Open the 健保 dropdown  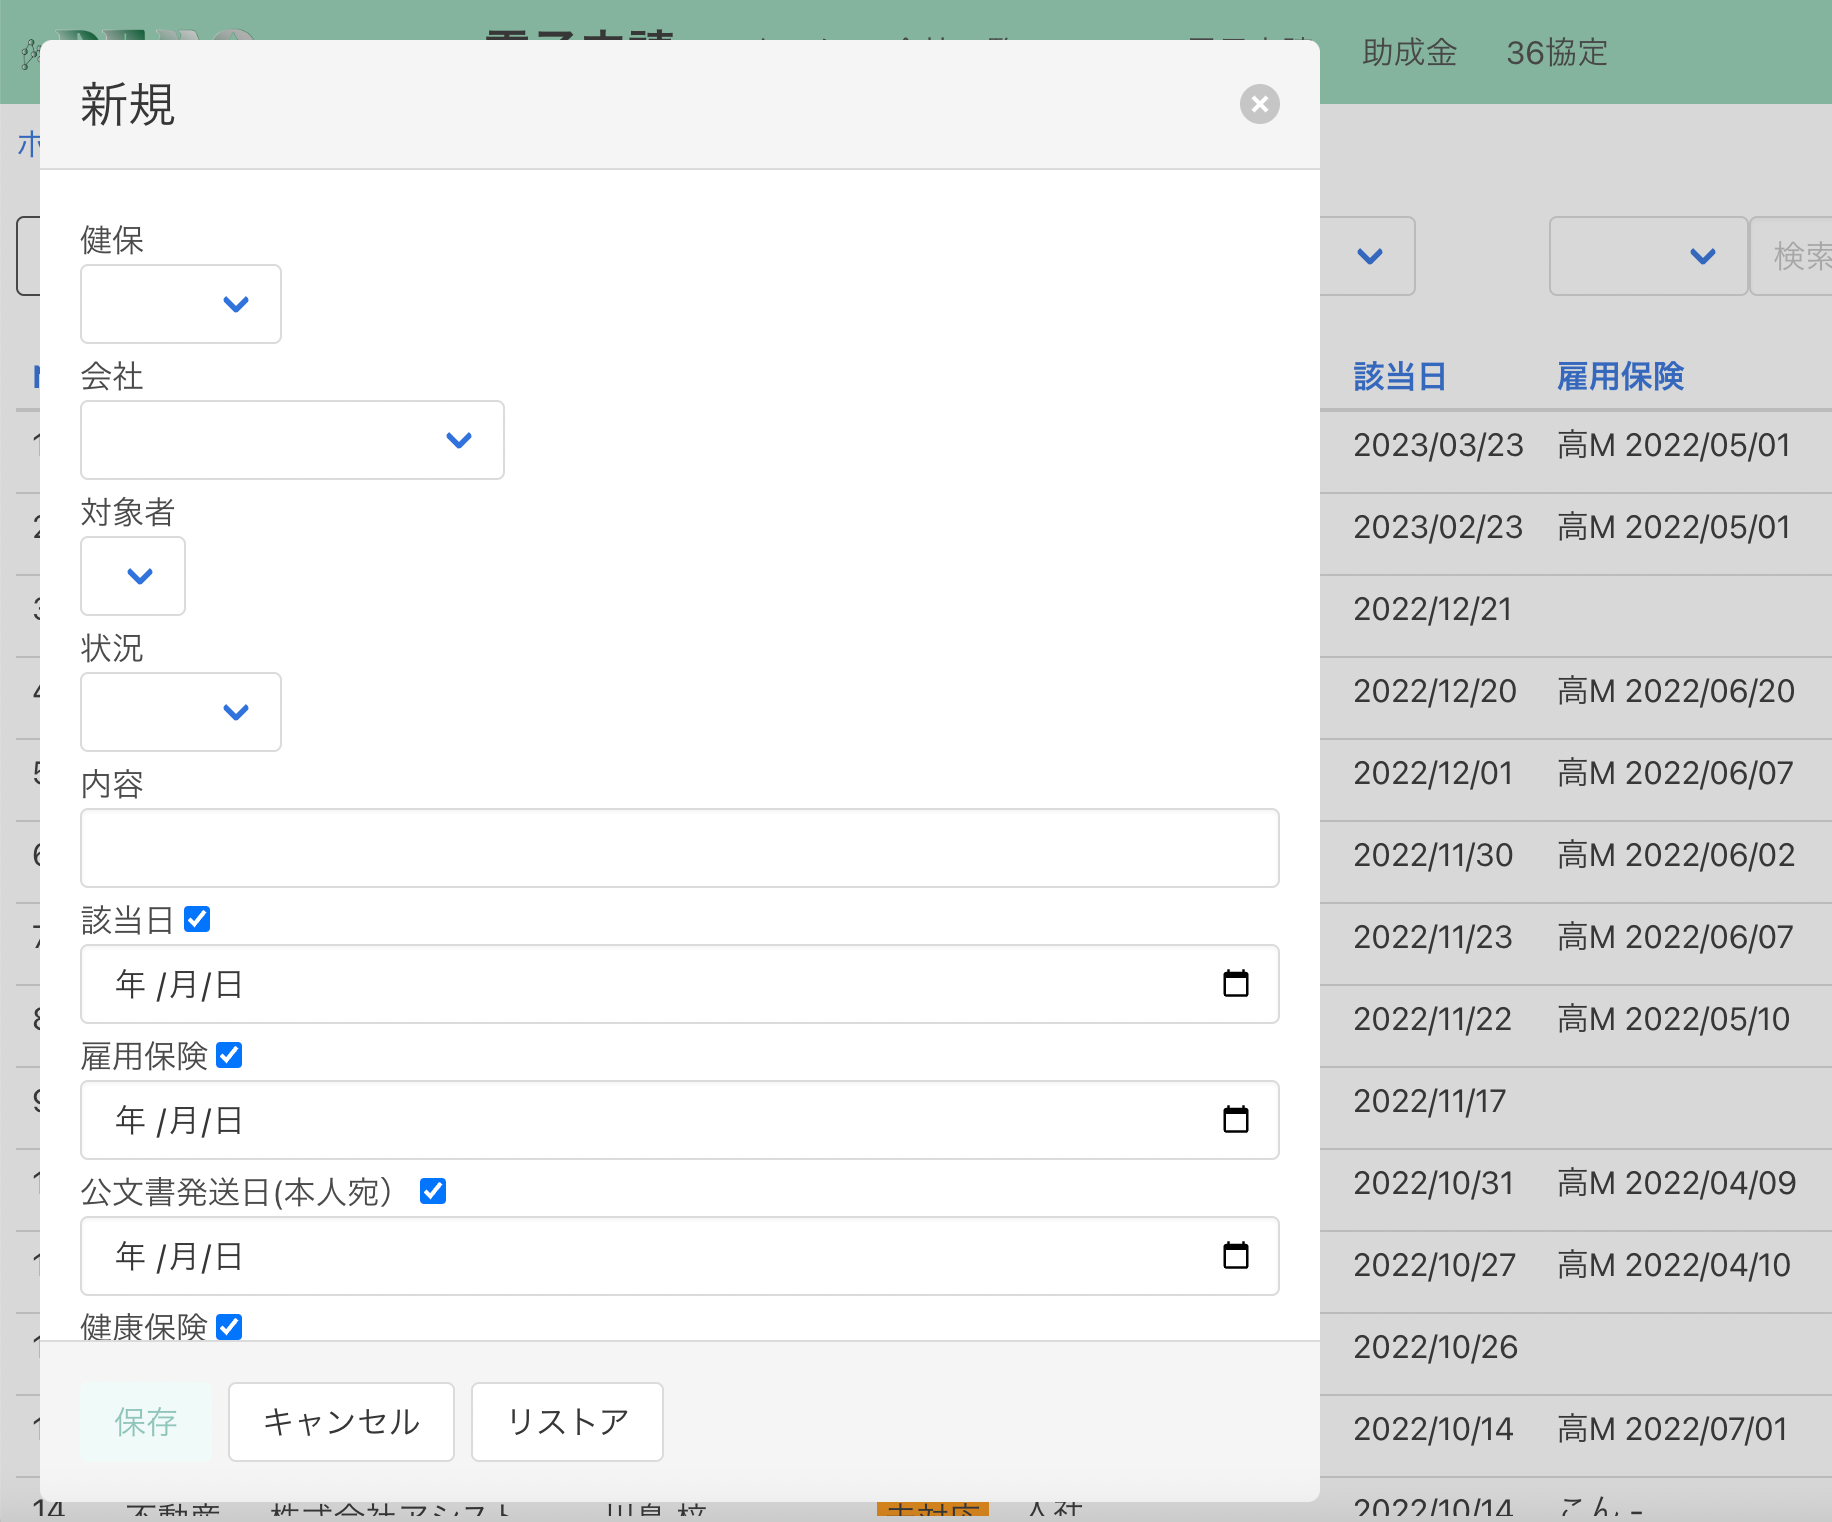[180, 303]
